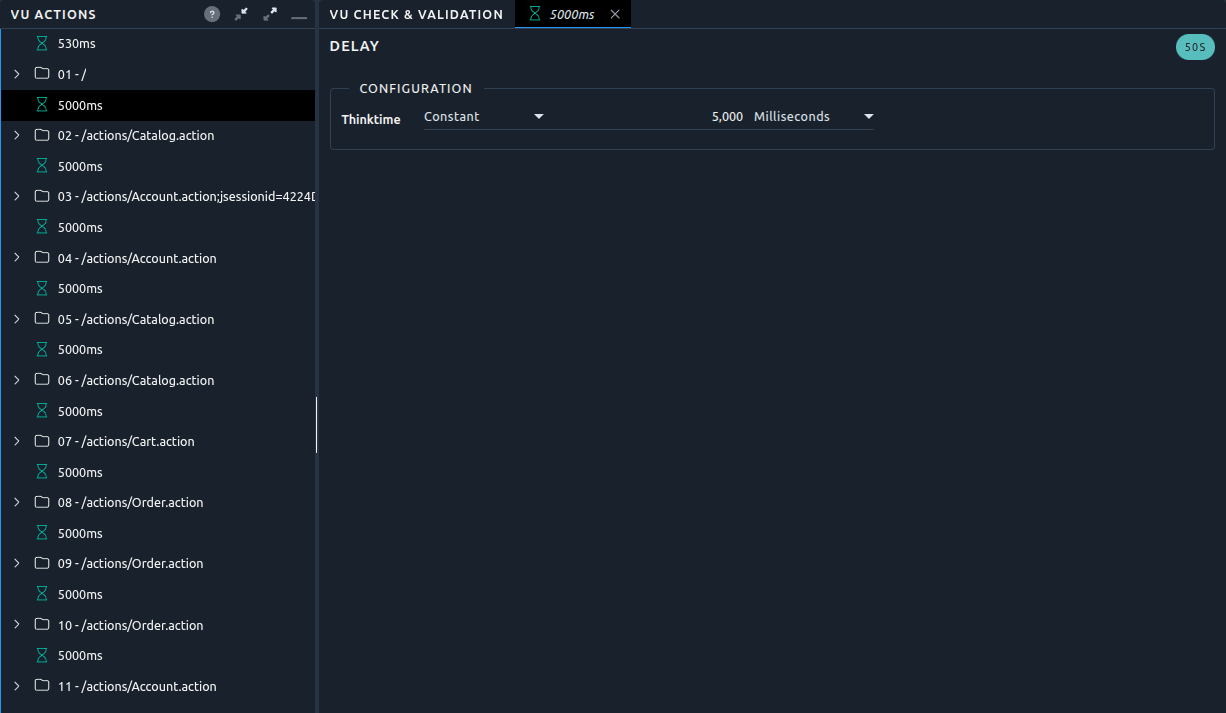Click hourglass icon after 09 Order.action
The image size is (1226, 713).
tap(42, 594)
